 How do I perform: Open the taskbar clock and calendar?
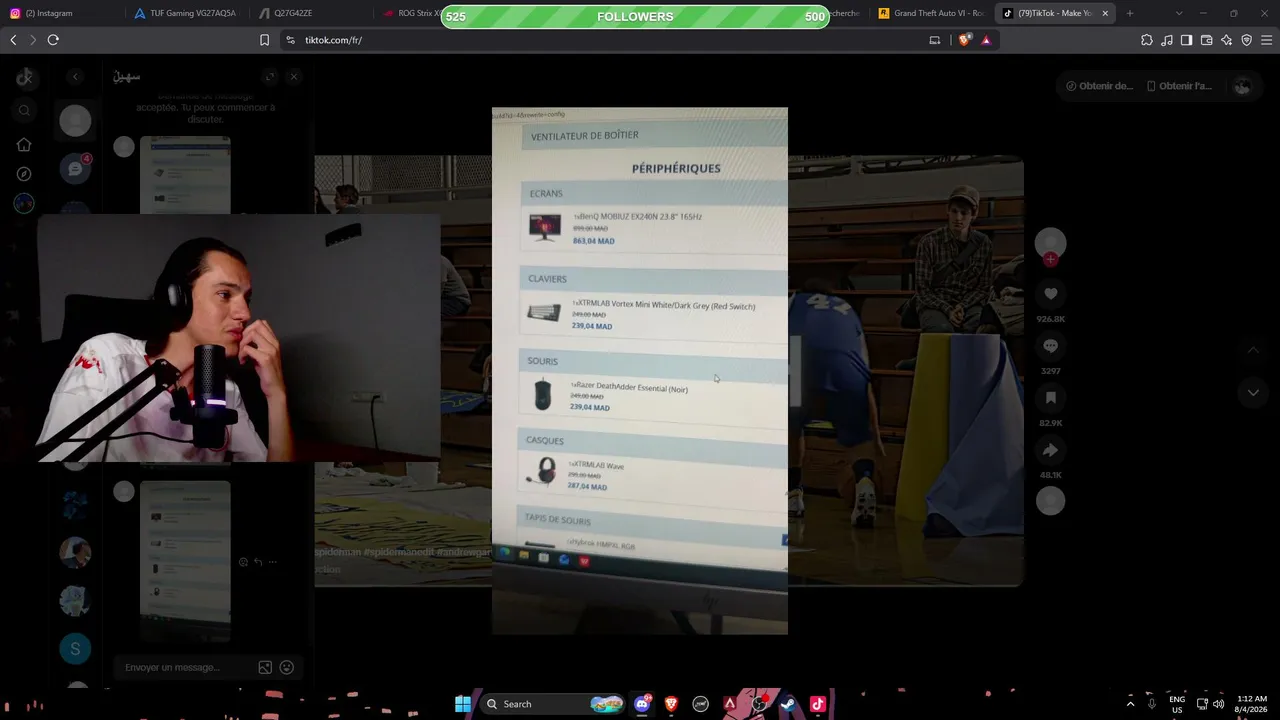(x=1252, y=704)
